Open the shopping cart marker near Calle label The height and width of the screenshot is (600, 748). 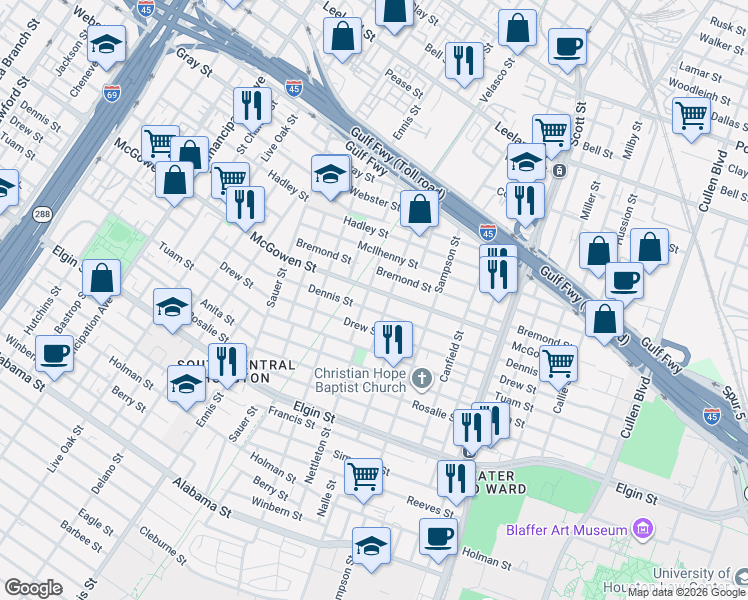tap(559, 365)
